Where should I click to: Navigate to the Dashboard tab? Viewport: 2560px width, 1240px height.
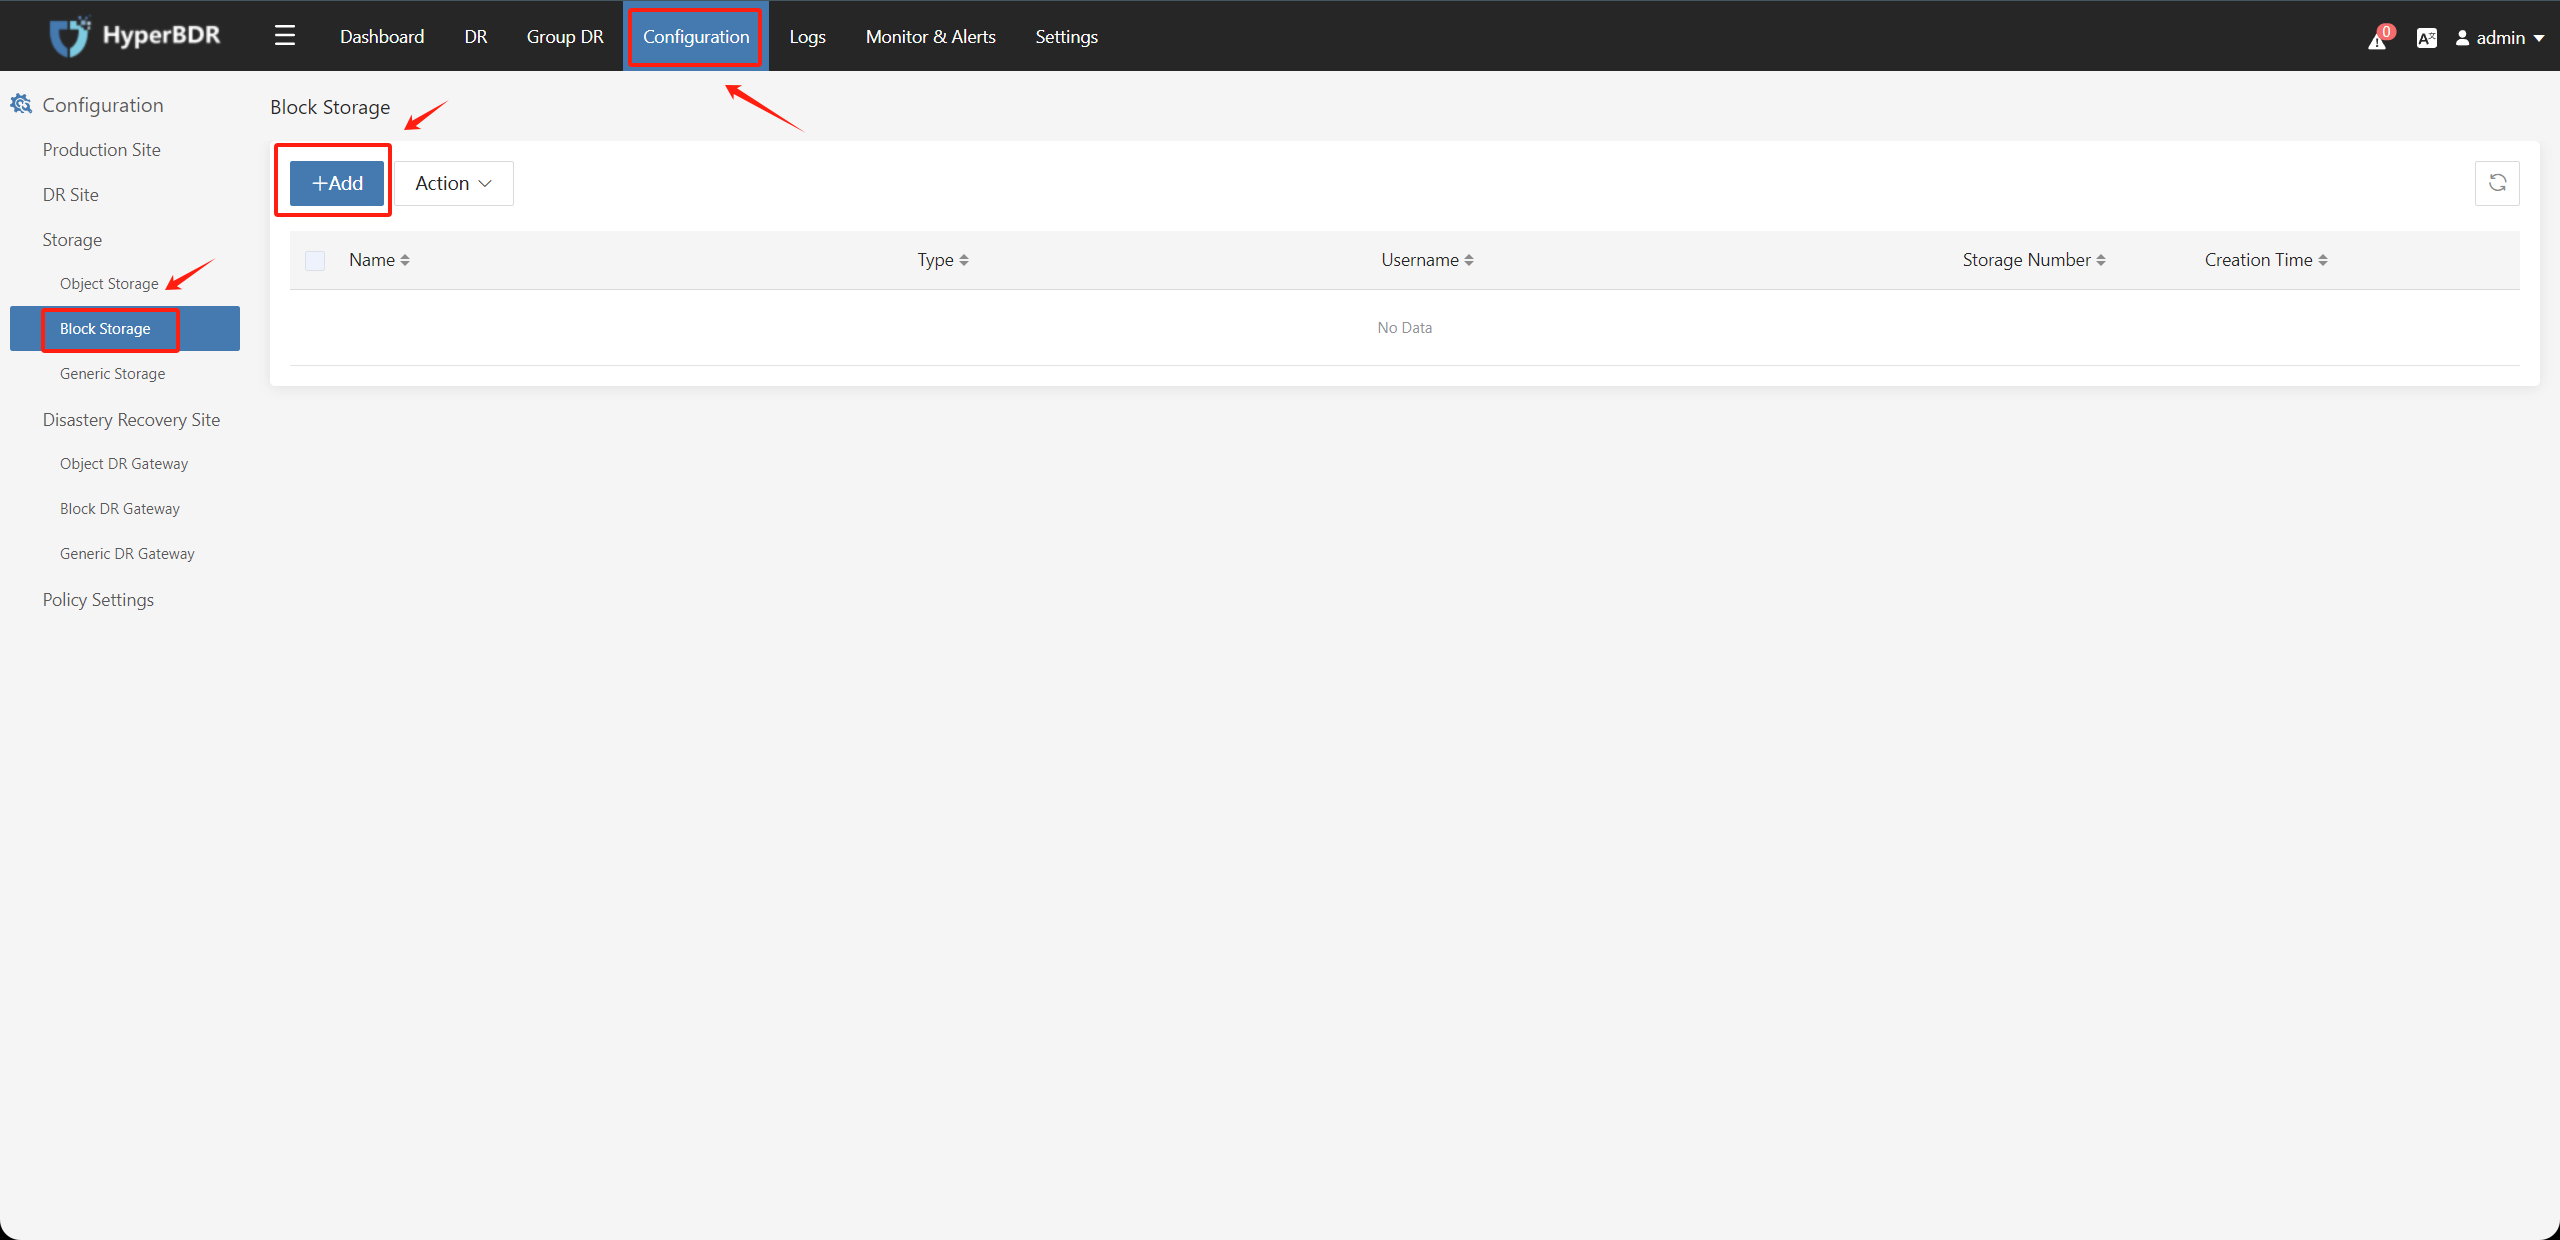click(380, 36)
